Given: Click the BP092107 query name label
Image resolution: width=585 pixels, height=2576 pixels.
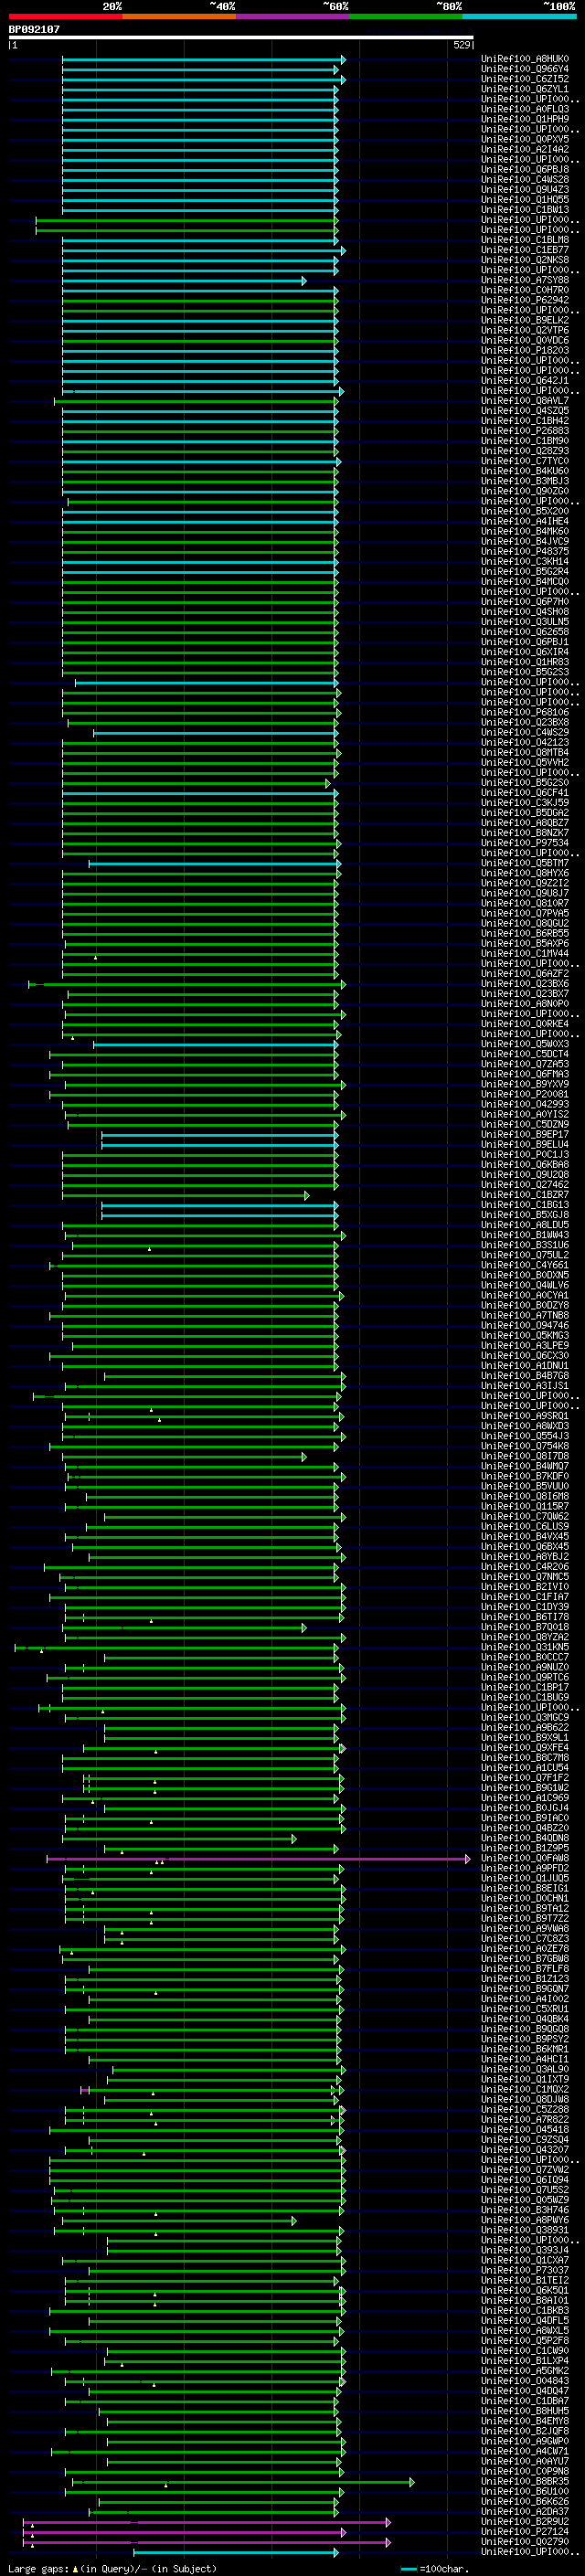Looking at the screenshot, I should (34, 29).
